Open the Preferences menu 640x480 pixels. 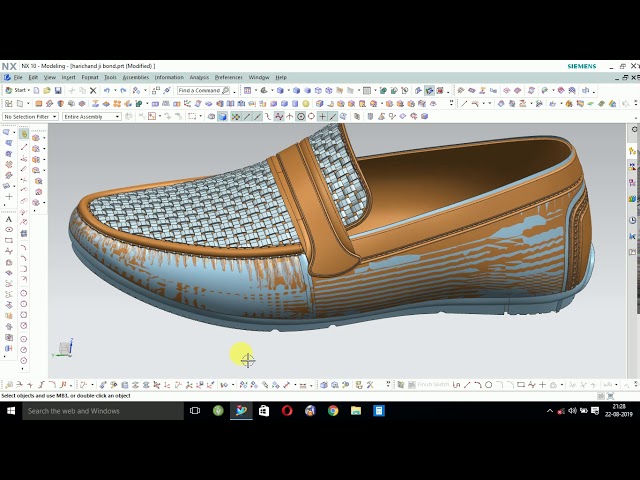point(229,78)
